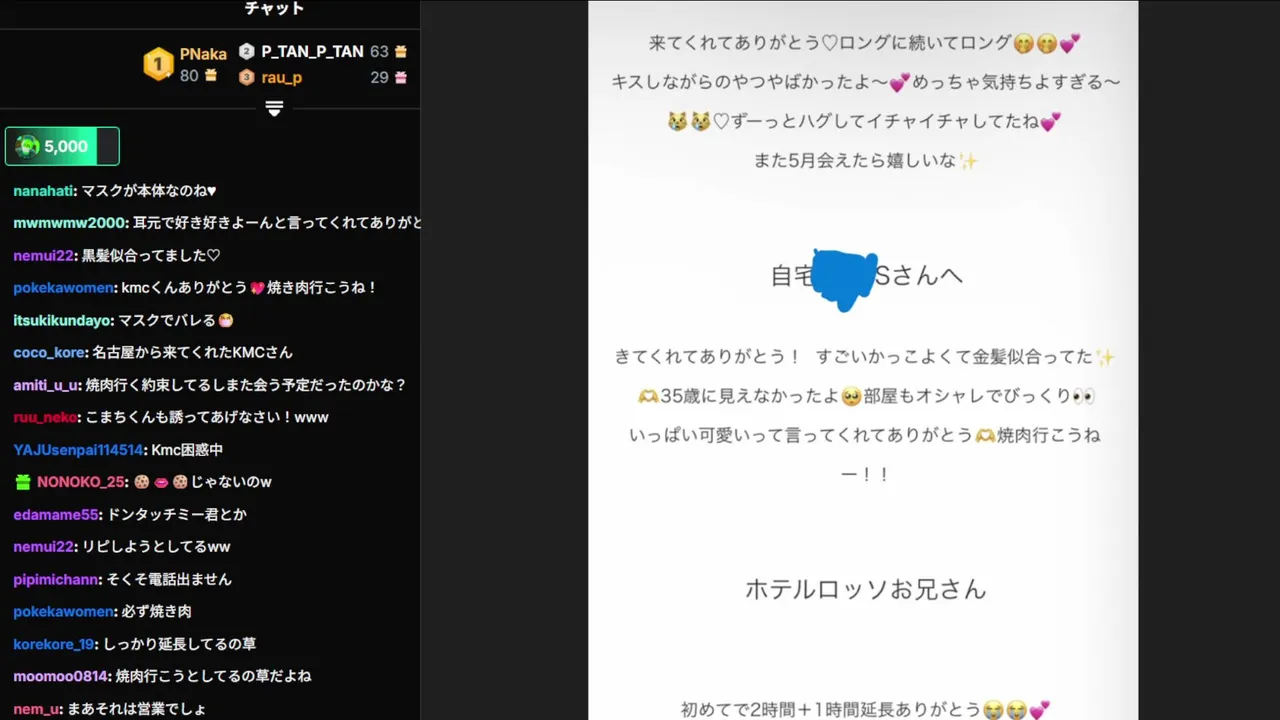Open rau_p's leaderboard profile

click(x=282, y=77)
